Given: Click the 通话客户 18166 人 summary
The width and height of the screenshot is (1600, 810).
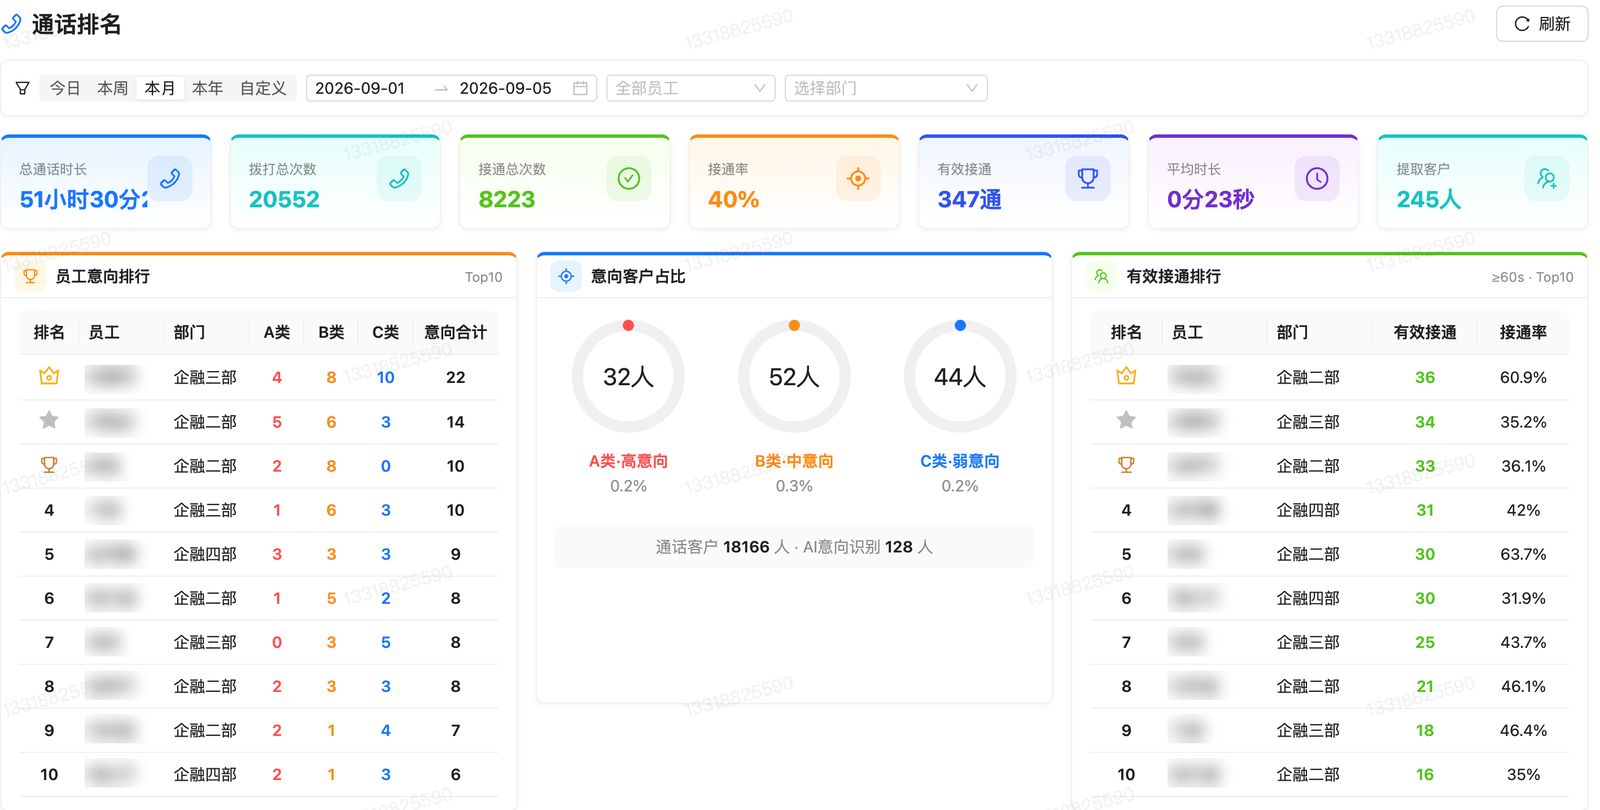Looking at the screenshot, I should point(722,547).
